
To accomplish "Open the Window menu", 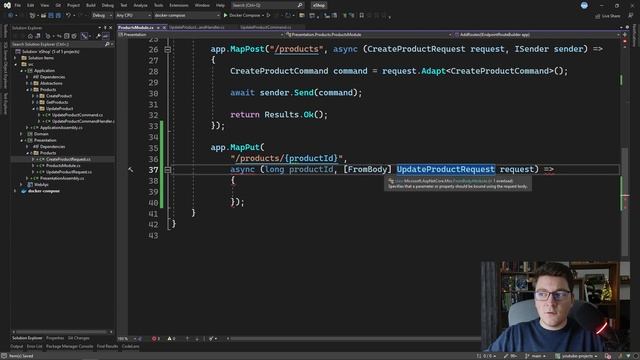I will pyautogui.click(x=202, y=5).
